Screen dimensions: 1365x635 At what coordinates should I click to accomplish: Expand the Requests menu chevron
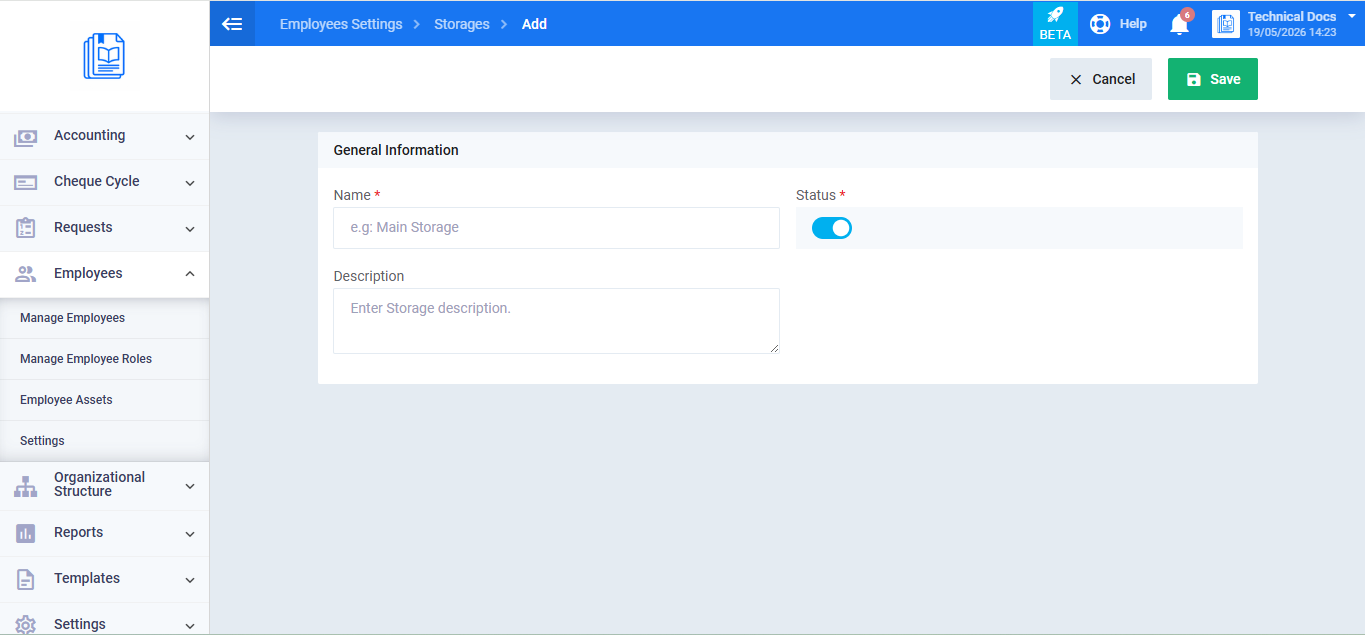click(190, 229)
